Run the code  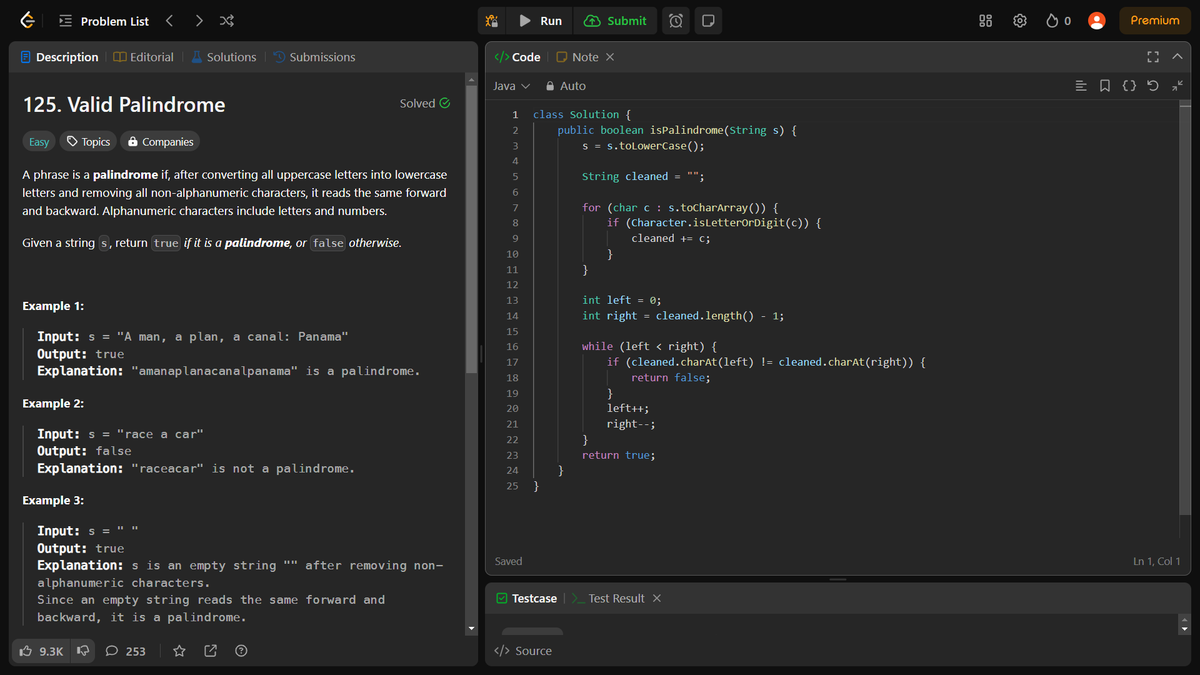coord(541,21)
